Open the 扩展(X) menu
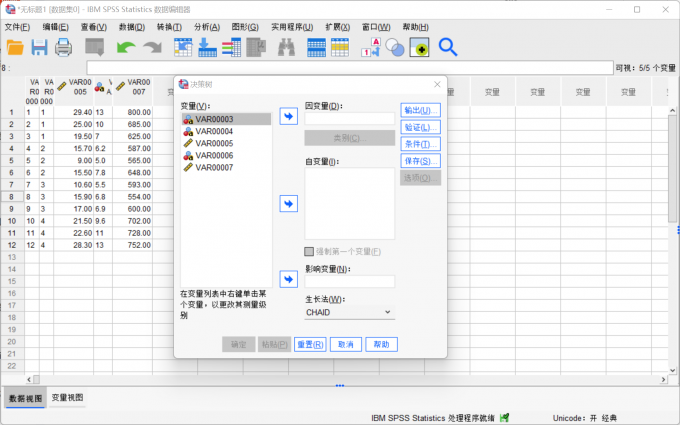Viewport: 680px width, 425px height. (338, 27)
